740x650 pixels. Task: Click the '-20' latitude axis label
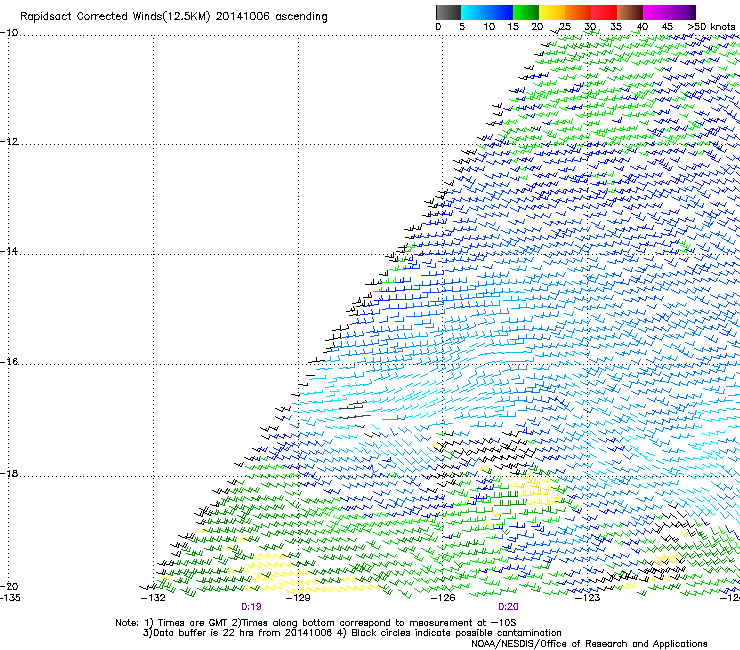pos(9,586)
